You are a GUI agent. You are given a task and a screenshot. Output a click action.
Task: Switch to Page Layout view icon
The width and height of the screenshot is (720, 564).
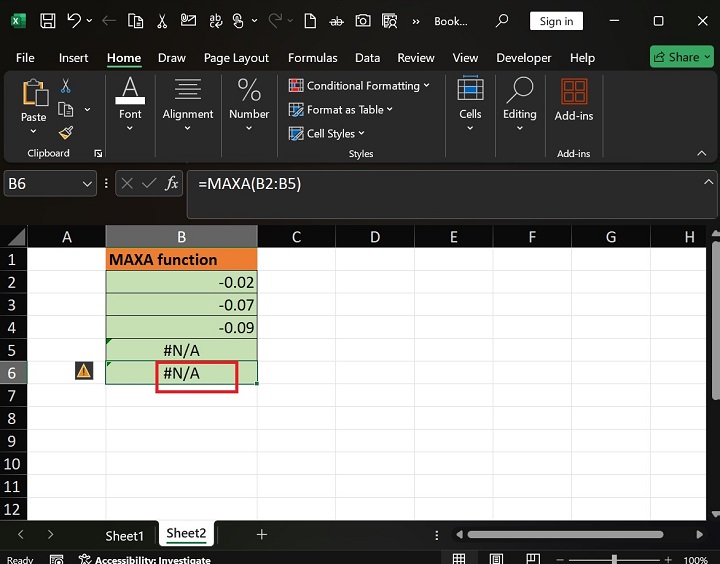(496, 559)
